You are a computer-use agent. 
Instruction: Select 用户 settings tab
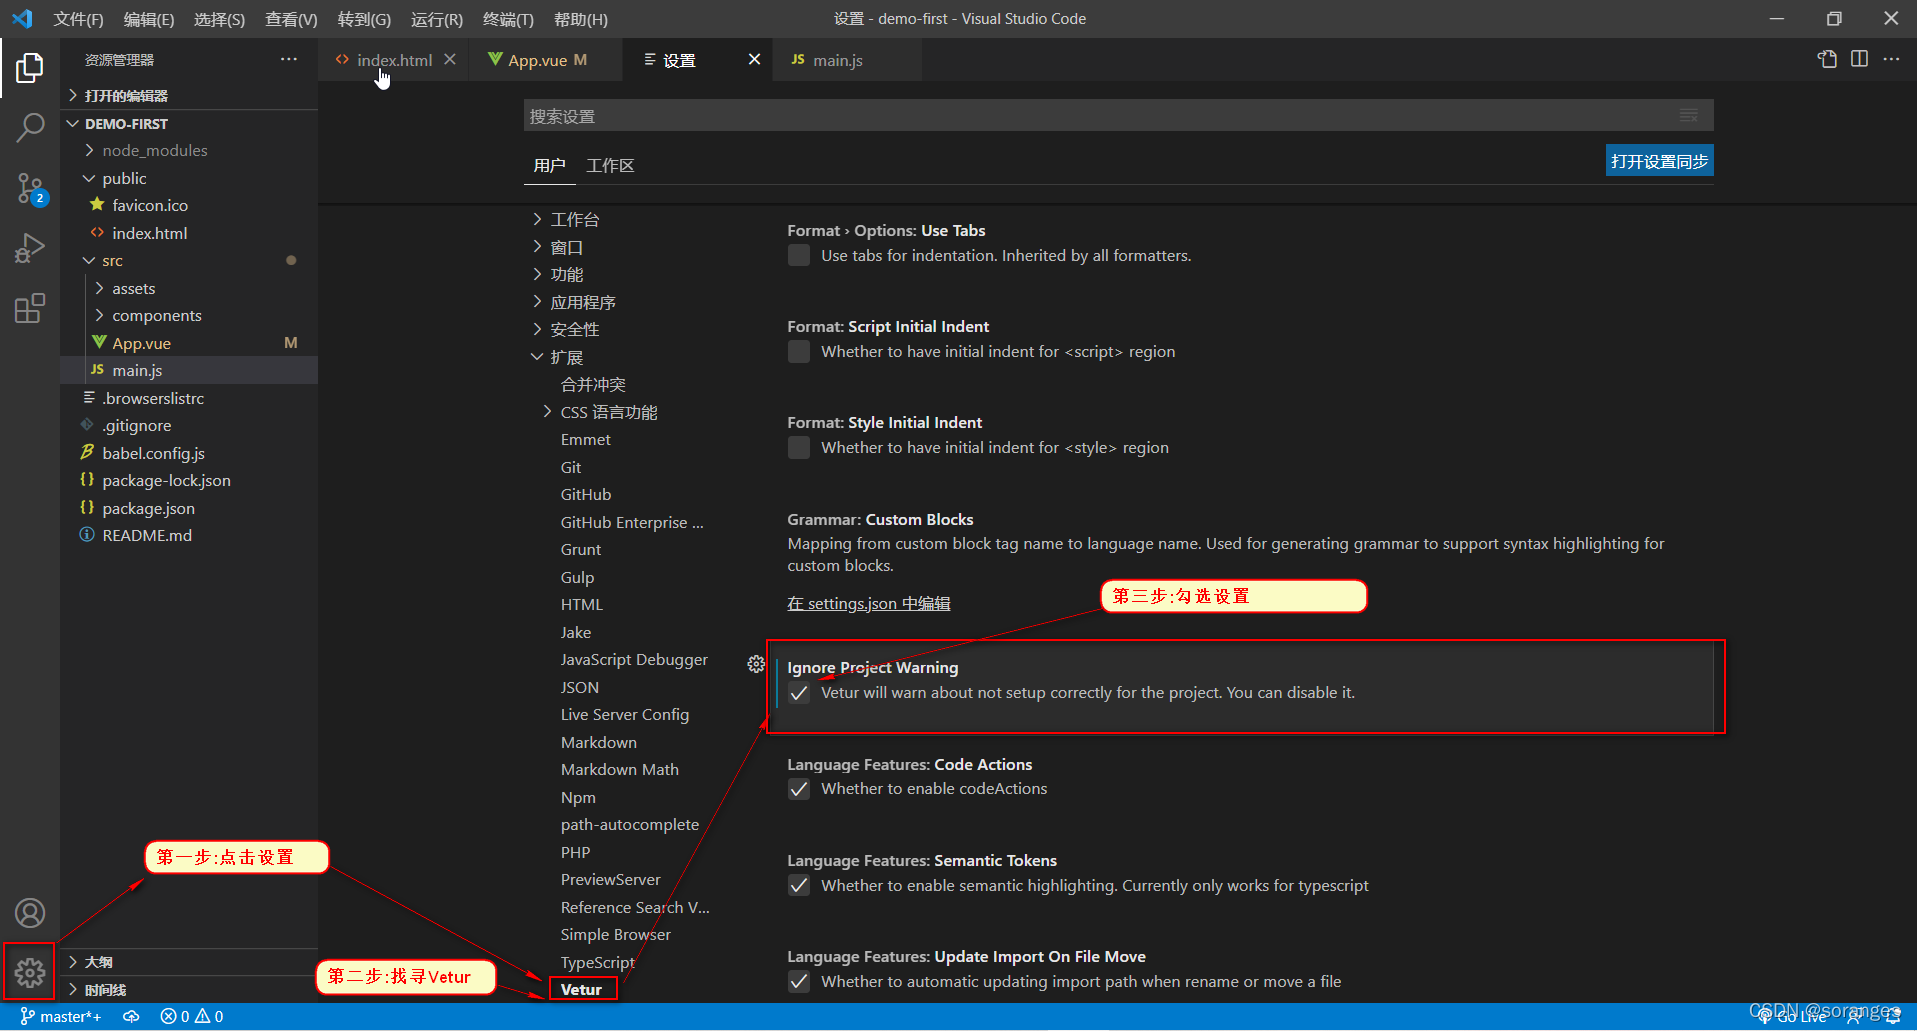549,165
